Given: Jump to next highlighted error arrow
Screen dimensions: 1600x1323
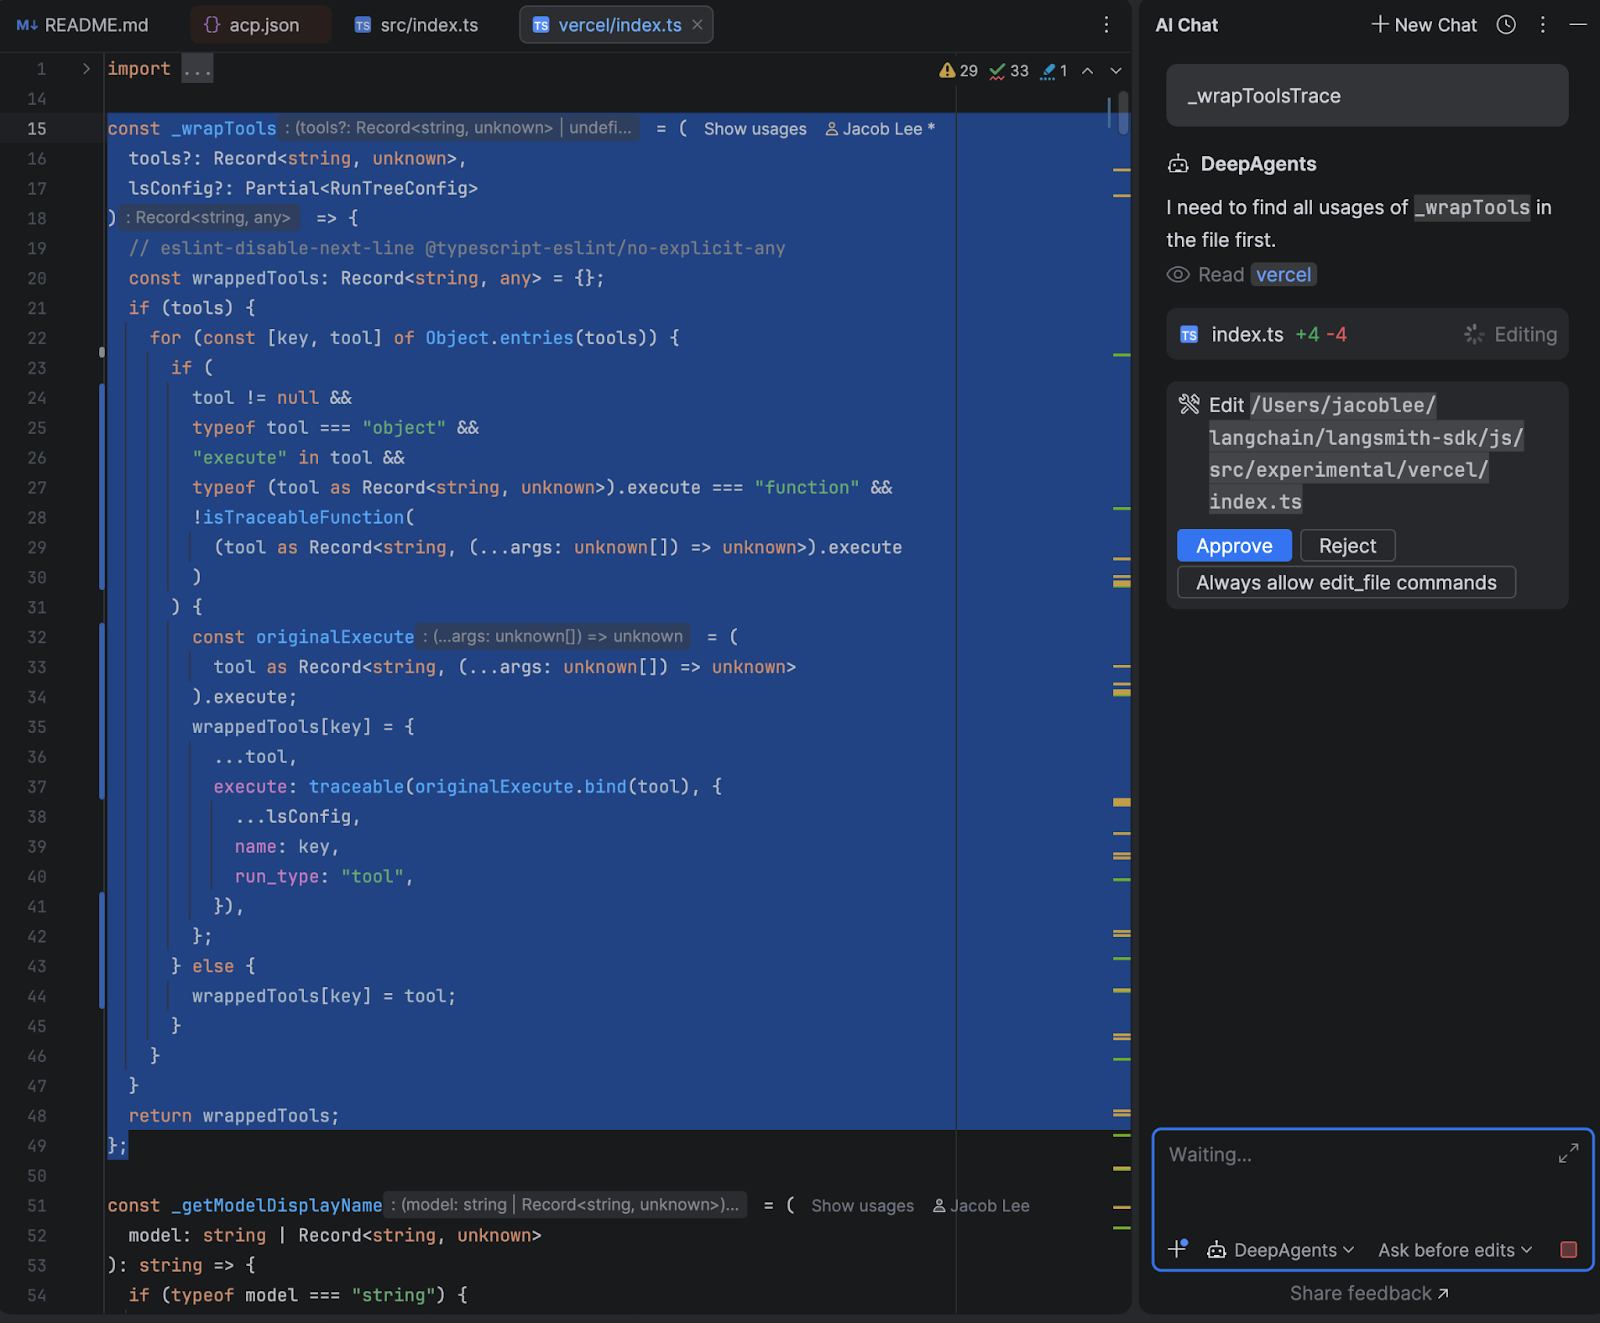Looking at the screenshot, I should pos(1116,71).
